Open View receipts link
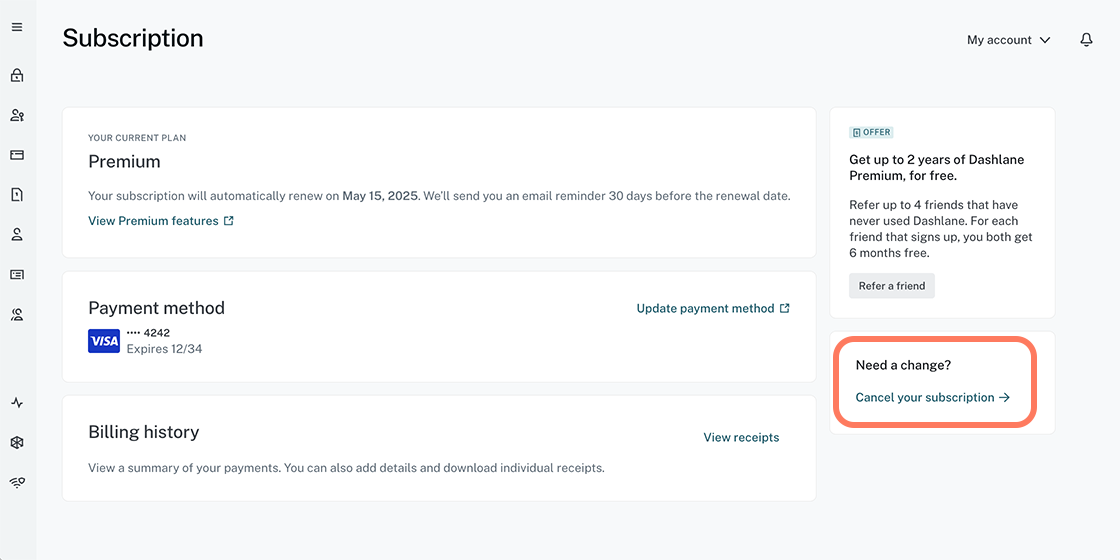The height and width of the screenshot is (560, 1120). coord(741,437)
